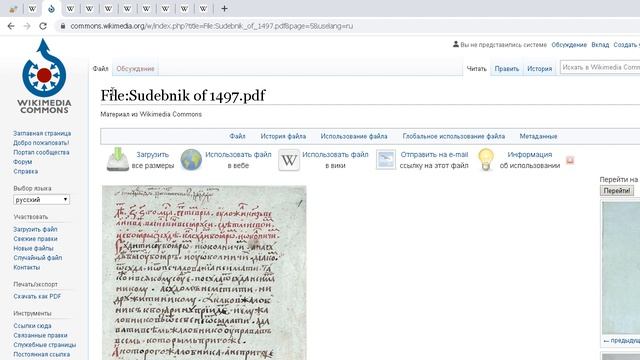Click the browser back arrow
This screenshot has width=640, height=360.
click(11, 26)
